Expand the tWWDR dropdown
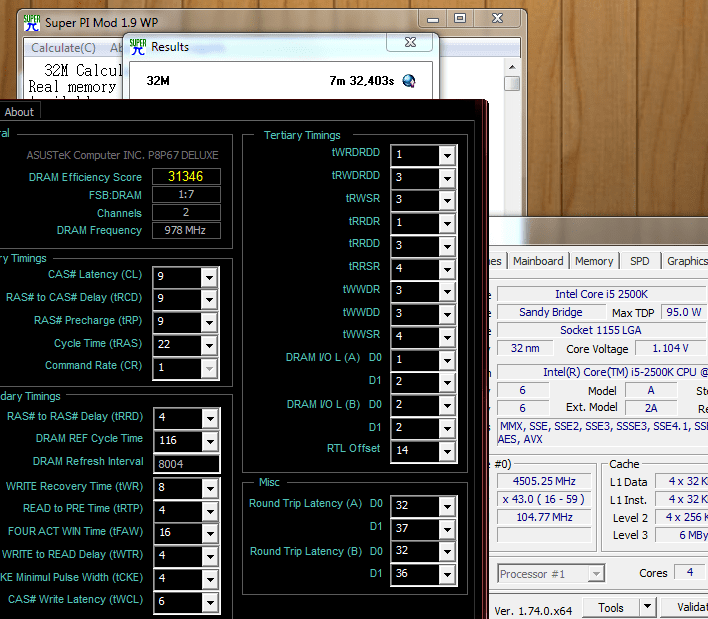708x619 pixels. coord(447,292)
